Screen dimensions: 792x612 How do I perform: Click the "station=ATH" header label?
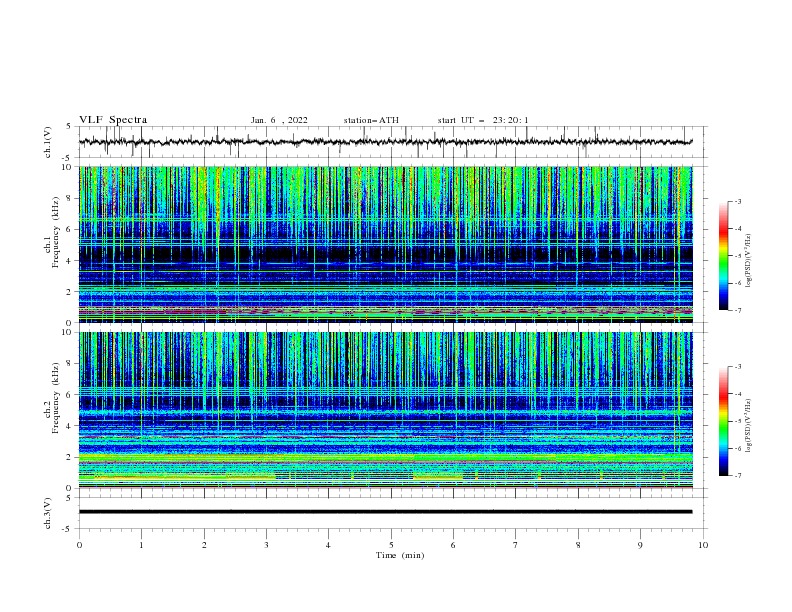click(371, 120)
